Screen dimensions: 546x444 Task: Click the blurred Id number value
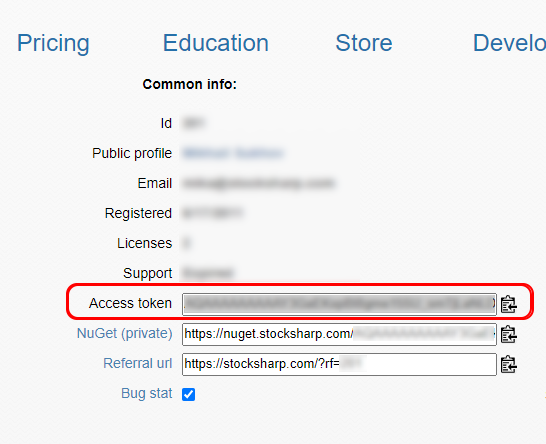tap(194, 123)
